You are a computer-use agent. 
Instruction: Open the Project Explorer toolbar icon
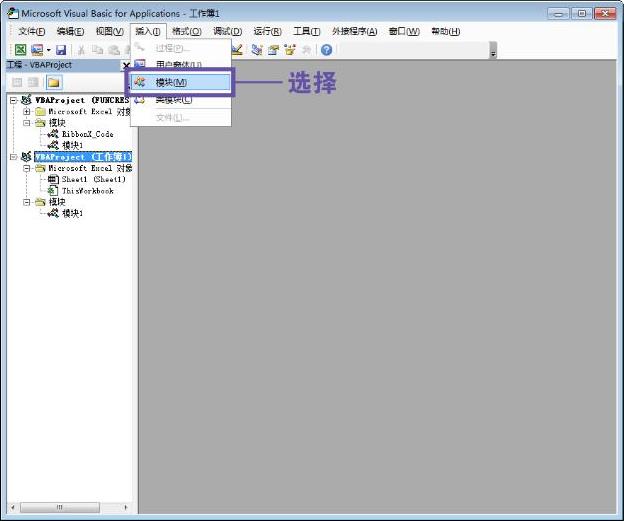(x=257, y=50)
